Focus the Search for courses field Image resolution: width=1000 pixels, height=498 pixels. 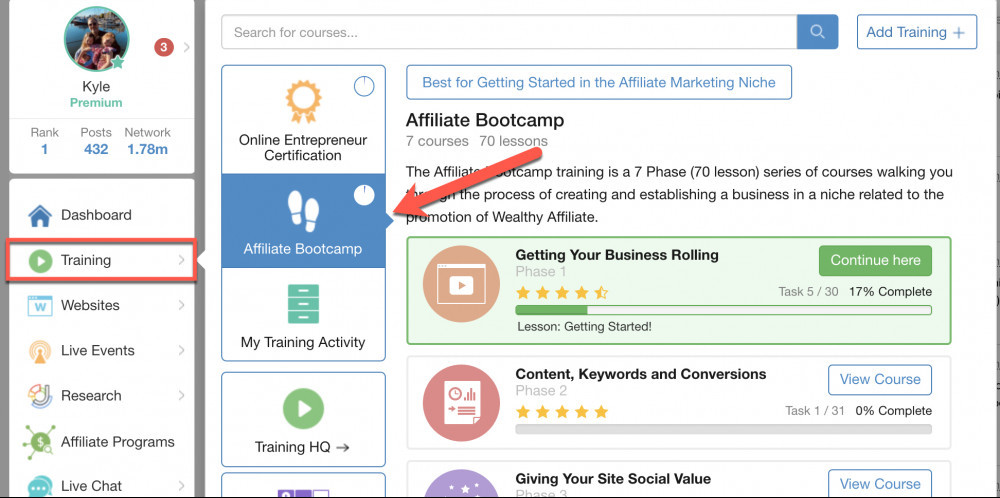pos(509,32)
